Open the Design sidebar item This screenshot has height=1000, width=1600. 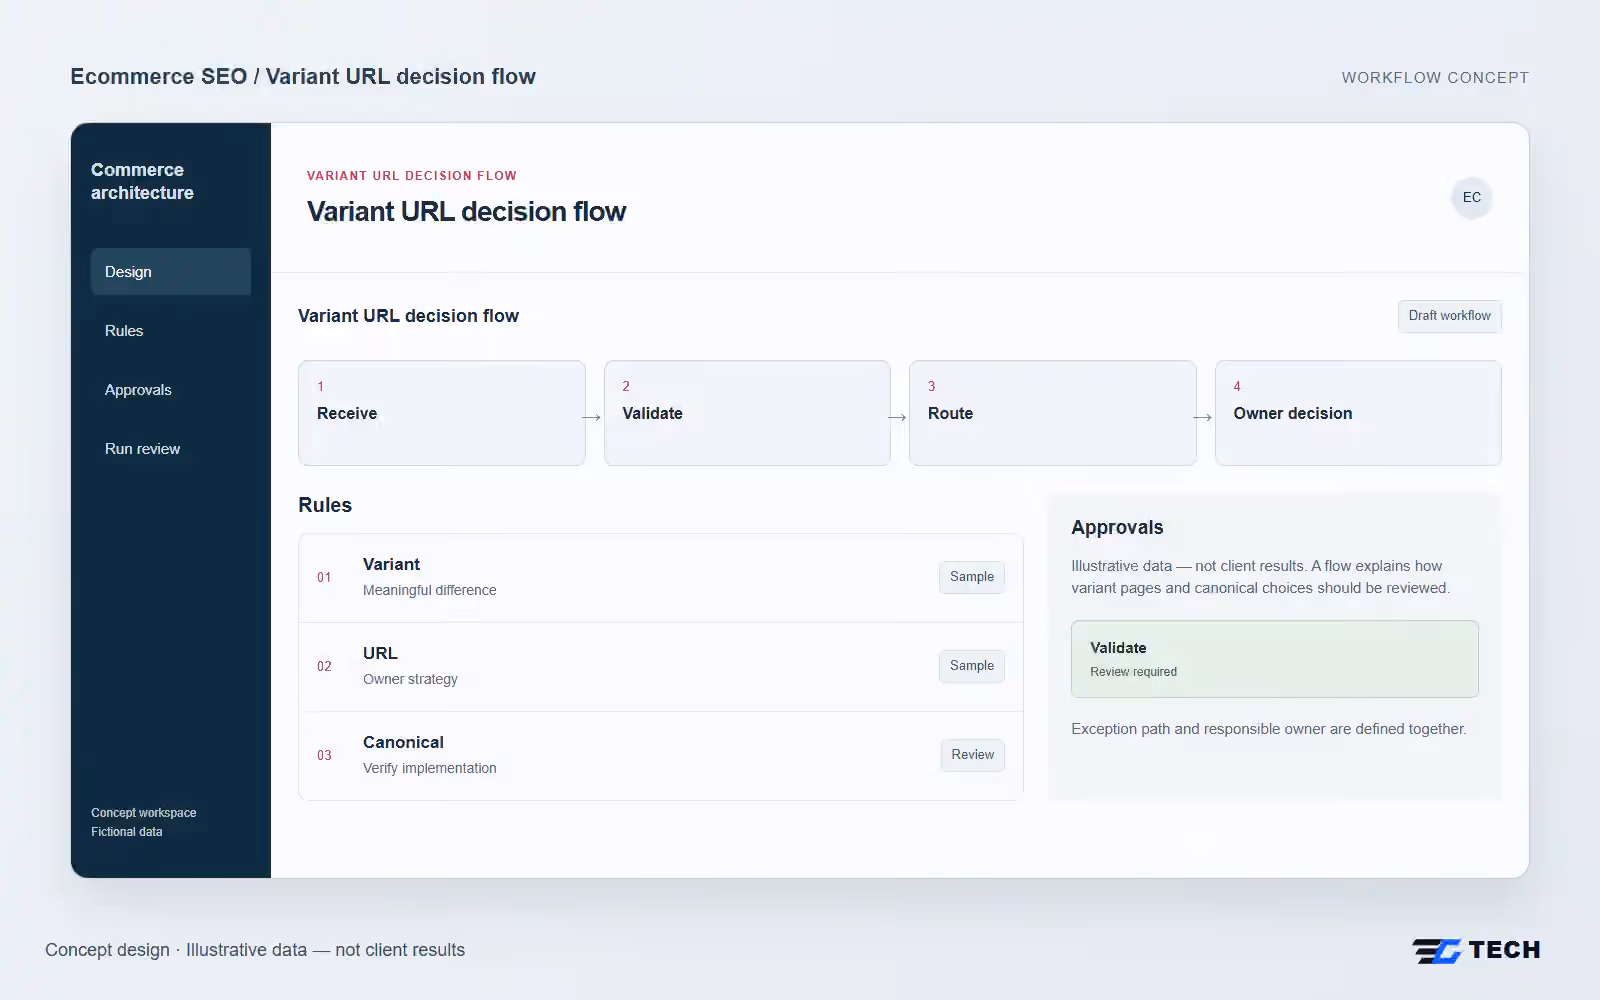pyautogui.click(x=171, y=272)
